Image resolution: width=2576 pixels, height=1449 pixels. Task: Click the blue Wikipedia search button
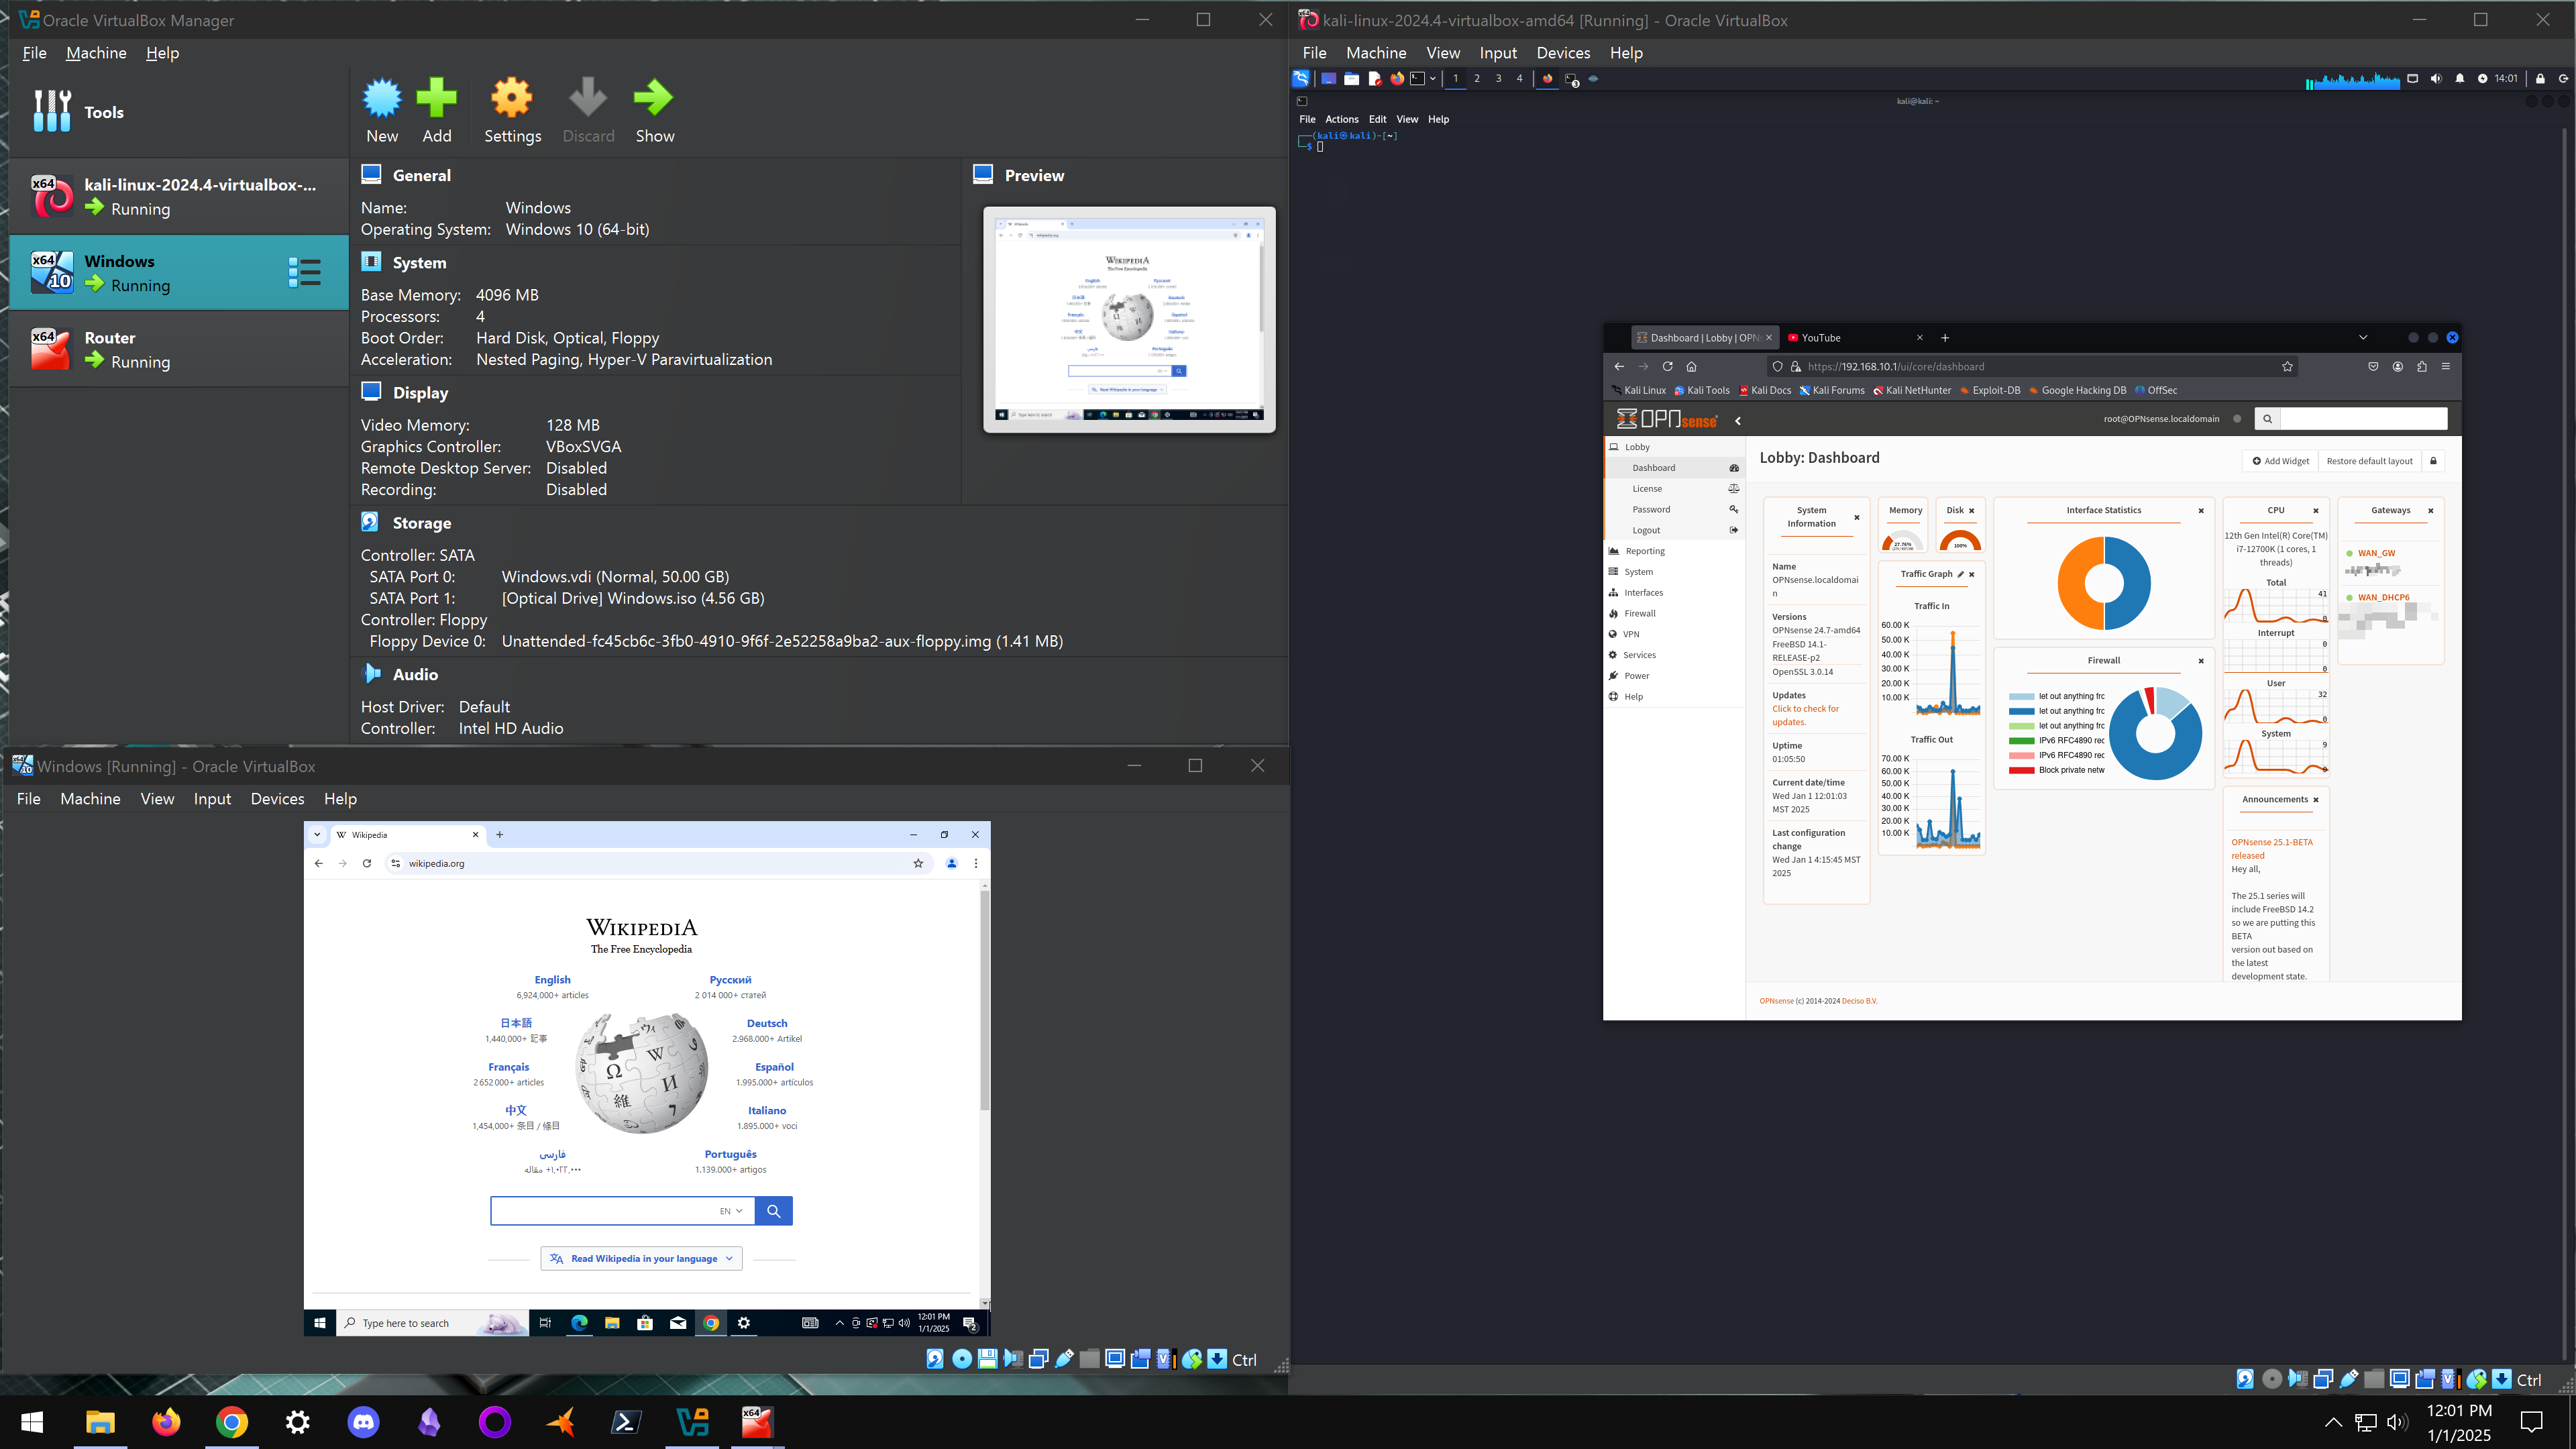click(x=773, y=1211)
